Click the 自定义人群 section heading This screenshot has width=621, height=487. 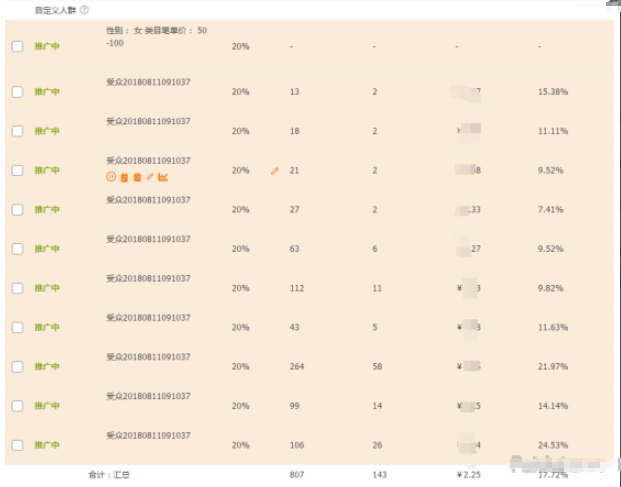point(54,9)
